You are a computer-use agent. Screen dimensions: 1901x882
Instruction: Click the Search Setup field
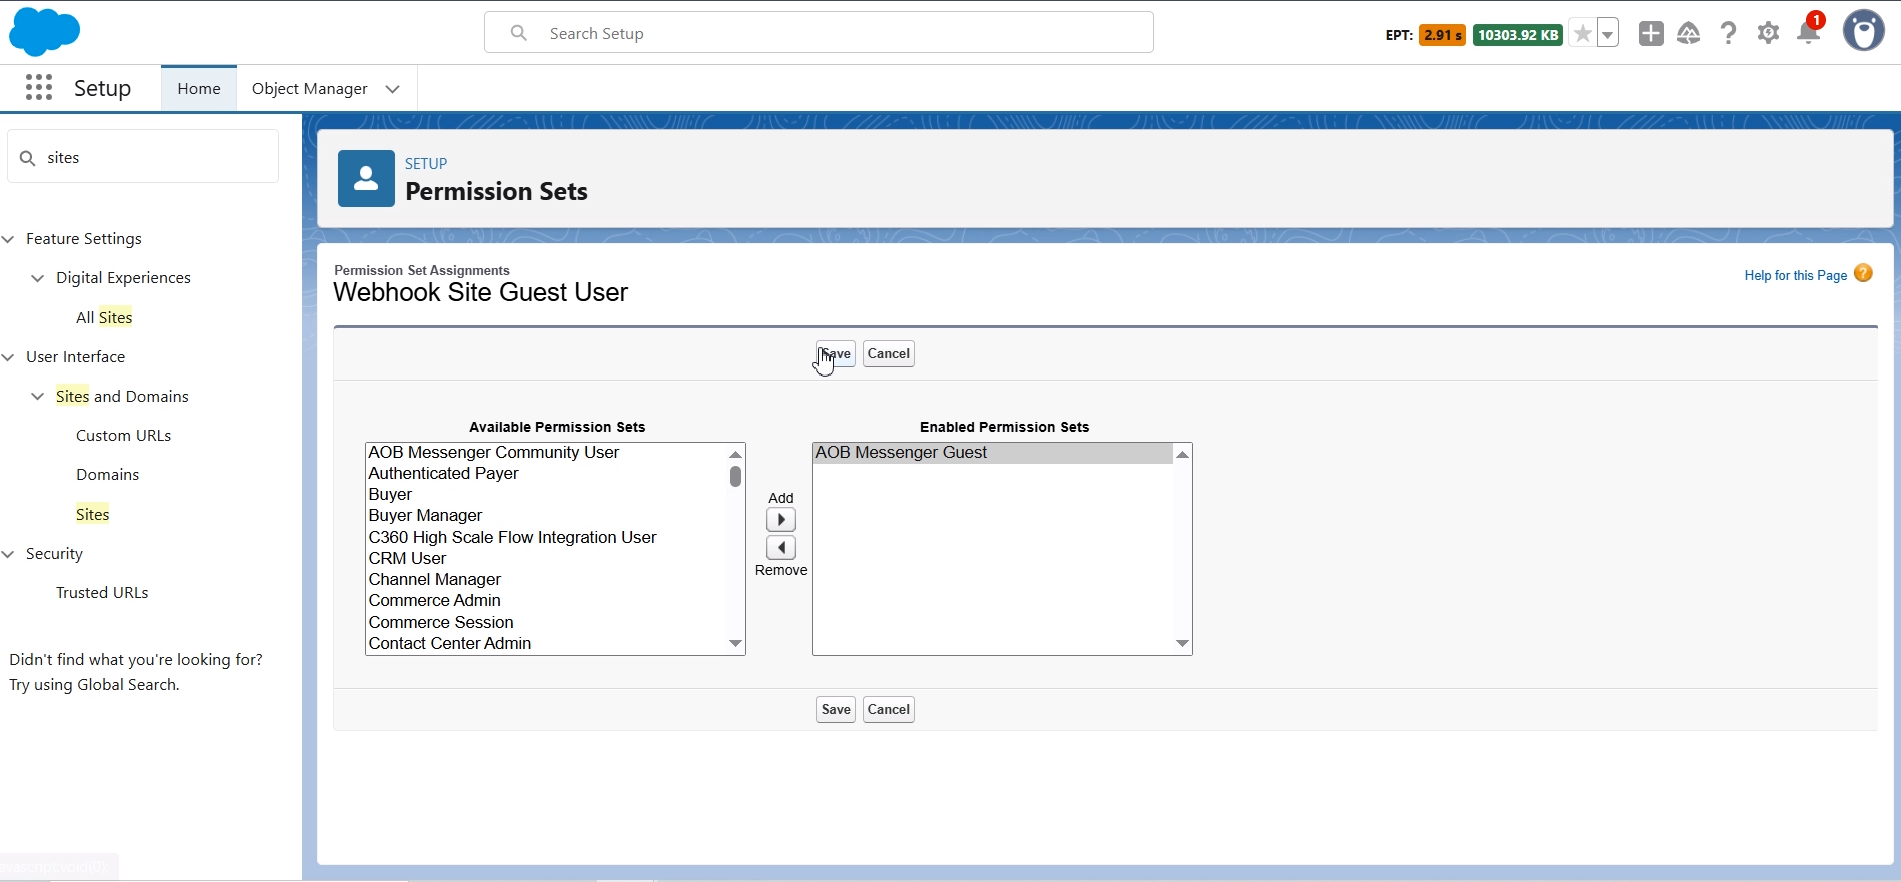pos(819,33)
